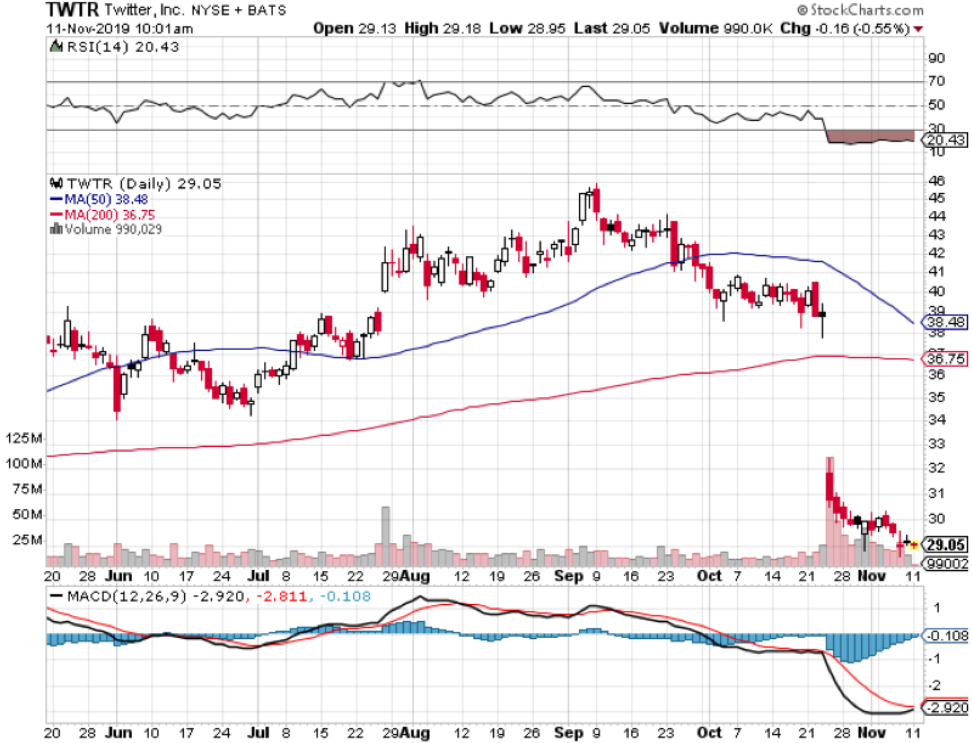This screenshot has height=743, width=972.
Task: Click the Sep label on price axis
Action: click(568, 576)
